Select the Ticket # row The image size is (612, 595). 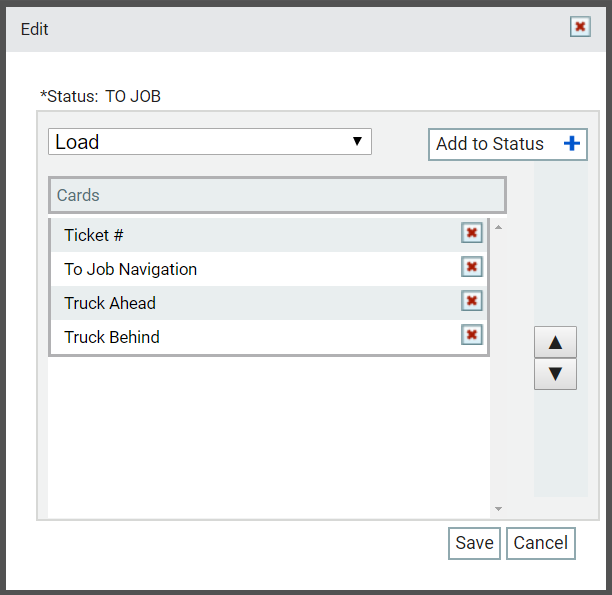click(269, 235)
